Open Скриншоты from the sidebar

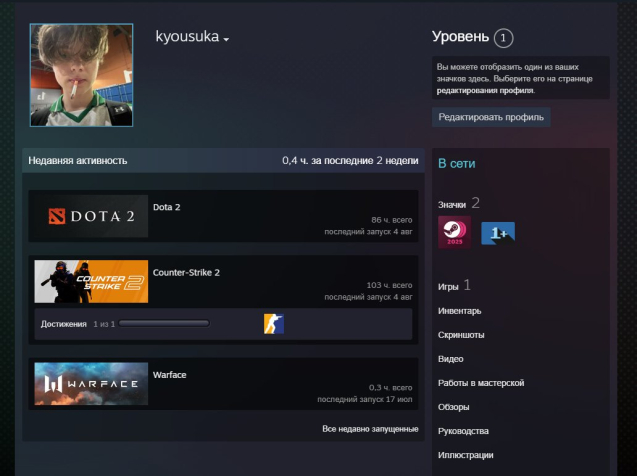pyautogui.click(x=461, y=335)
